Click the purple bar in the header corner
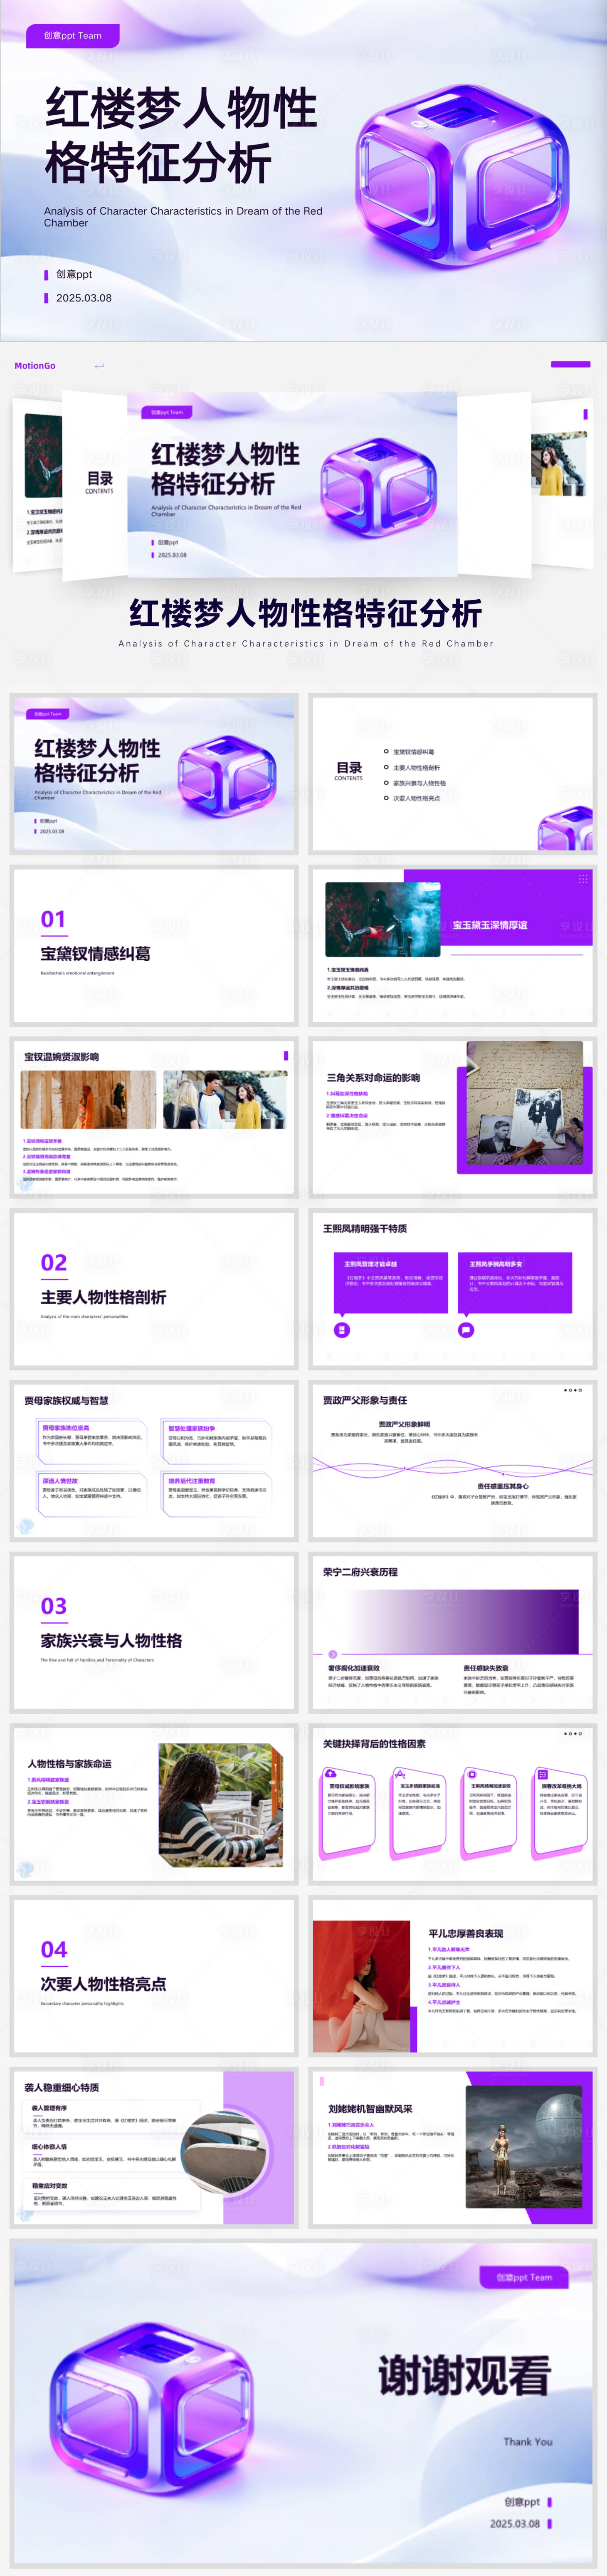Screen dimensions: 607x2576 click(x=571, y=364)
